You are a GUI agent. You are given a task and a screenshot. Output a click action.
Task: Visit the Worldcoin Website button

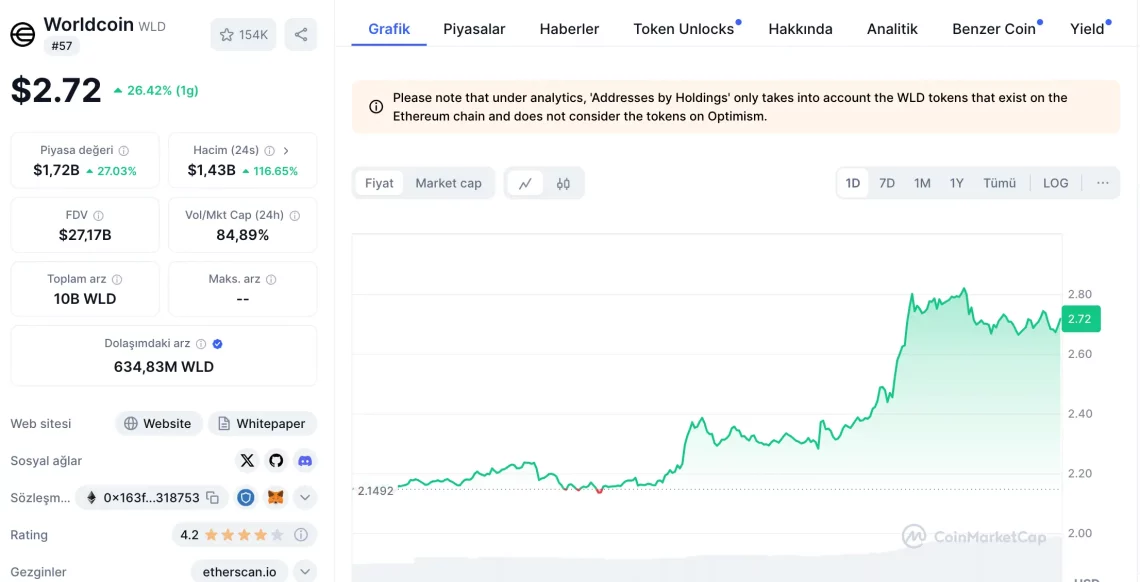[x=158, y=423]
